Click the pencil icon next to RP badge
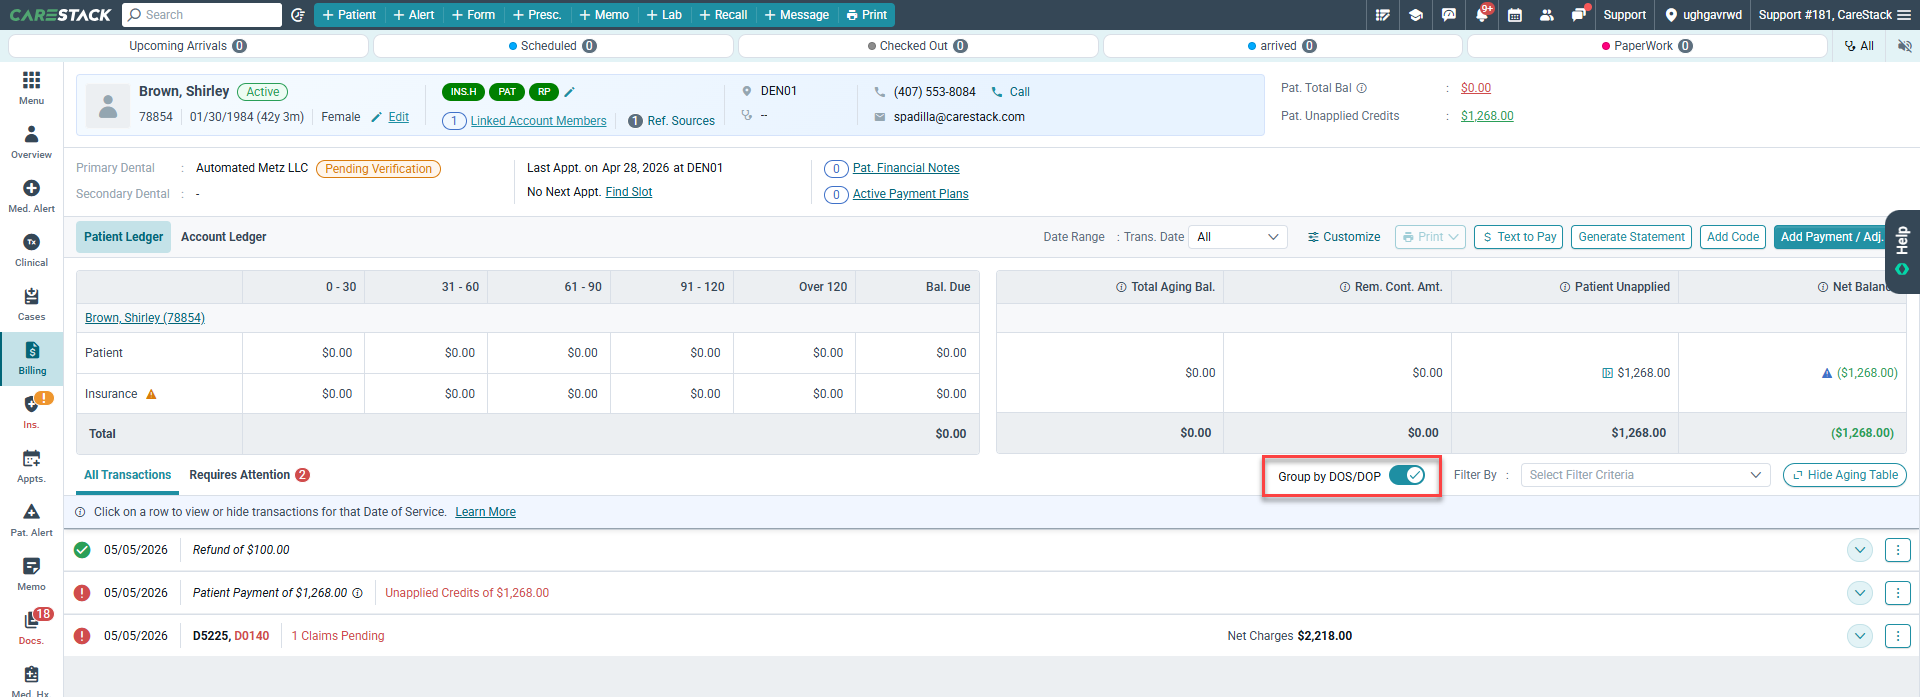 (570, 92)
